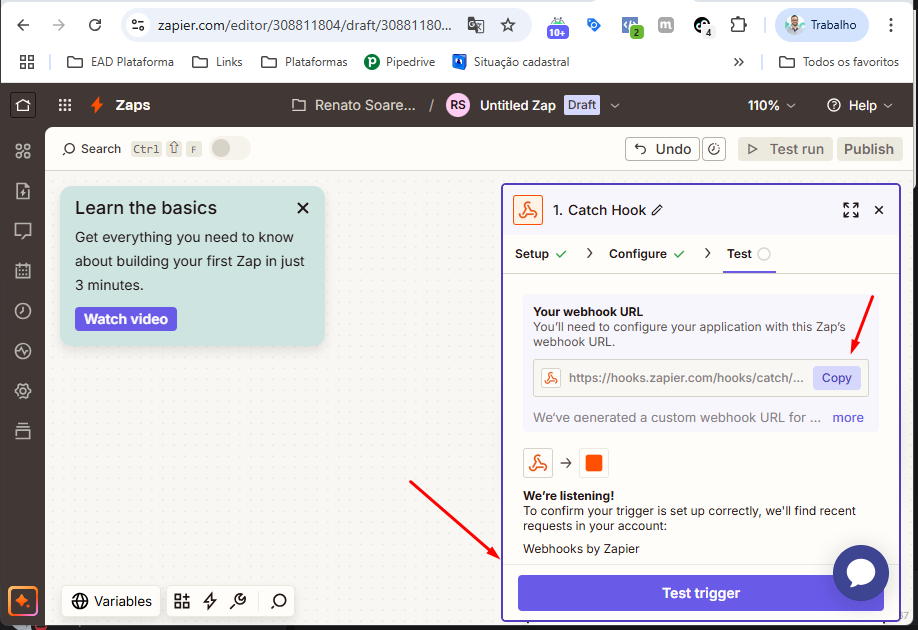Click the orange stop listening square

click(x=594, y=463)
